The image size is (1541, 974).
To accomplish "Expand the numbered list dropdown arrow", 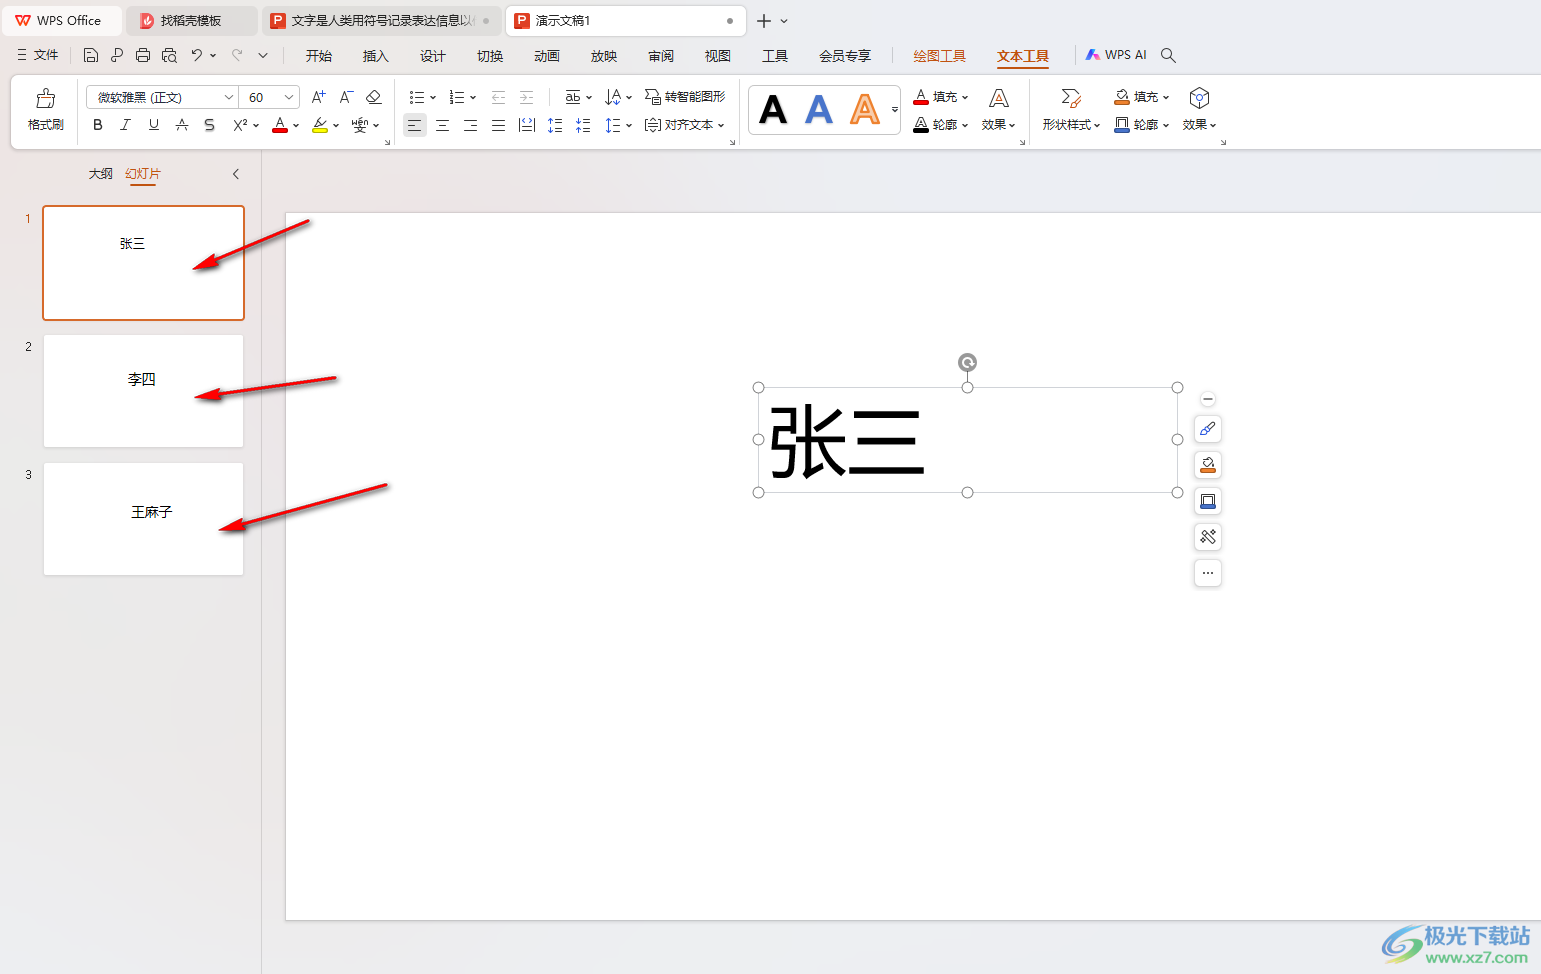I will (473, 98).
